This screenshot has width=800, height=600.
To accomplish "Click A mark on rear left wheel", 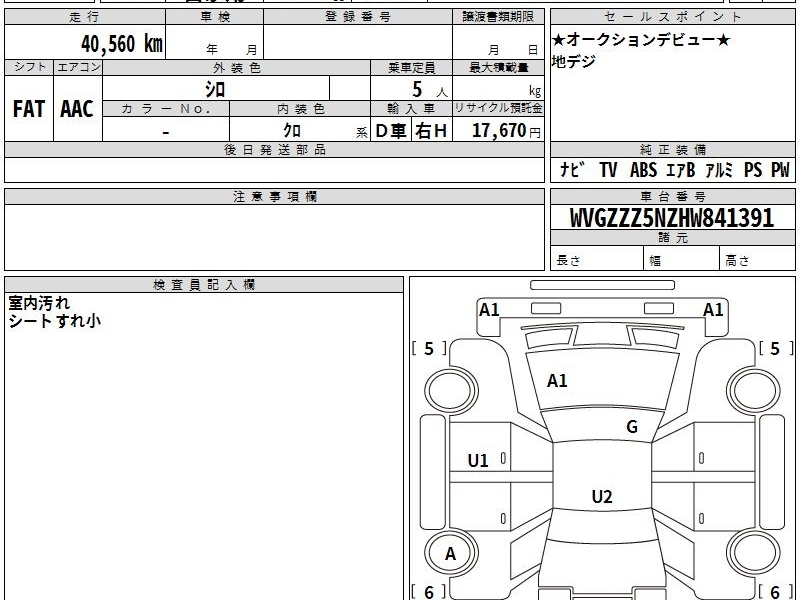I will tap(450, 554).
